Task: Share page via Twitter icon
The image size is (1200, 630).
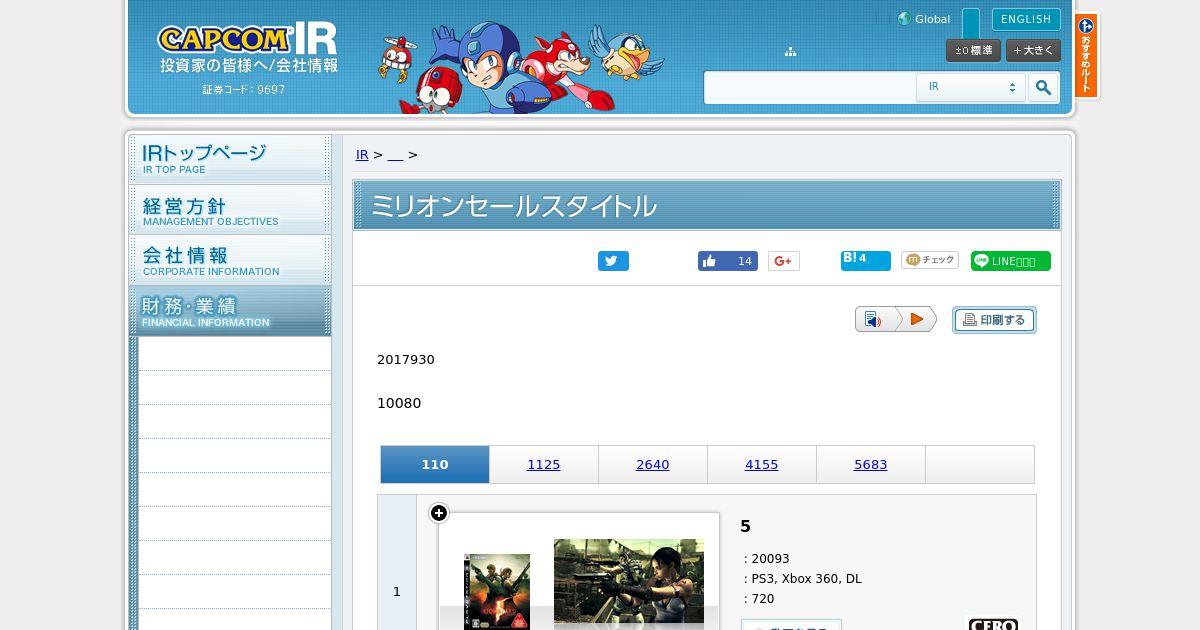Action: tap(613, 261)
